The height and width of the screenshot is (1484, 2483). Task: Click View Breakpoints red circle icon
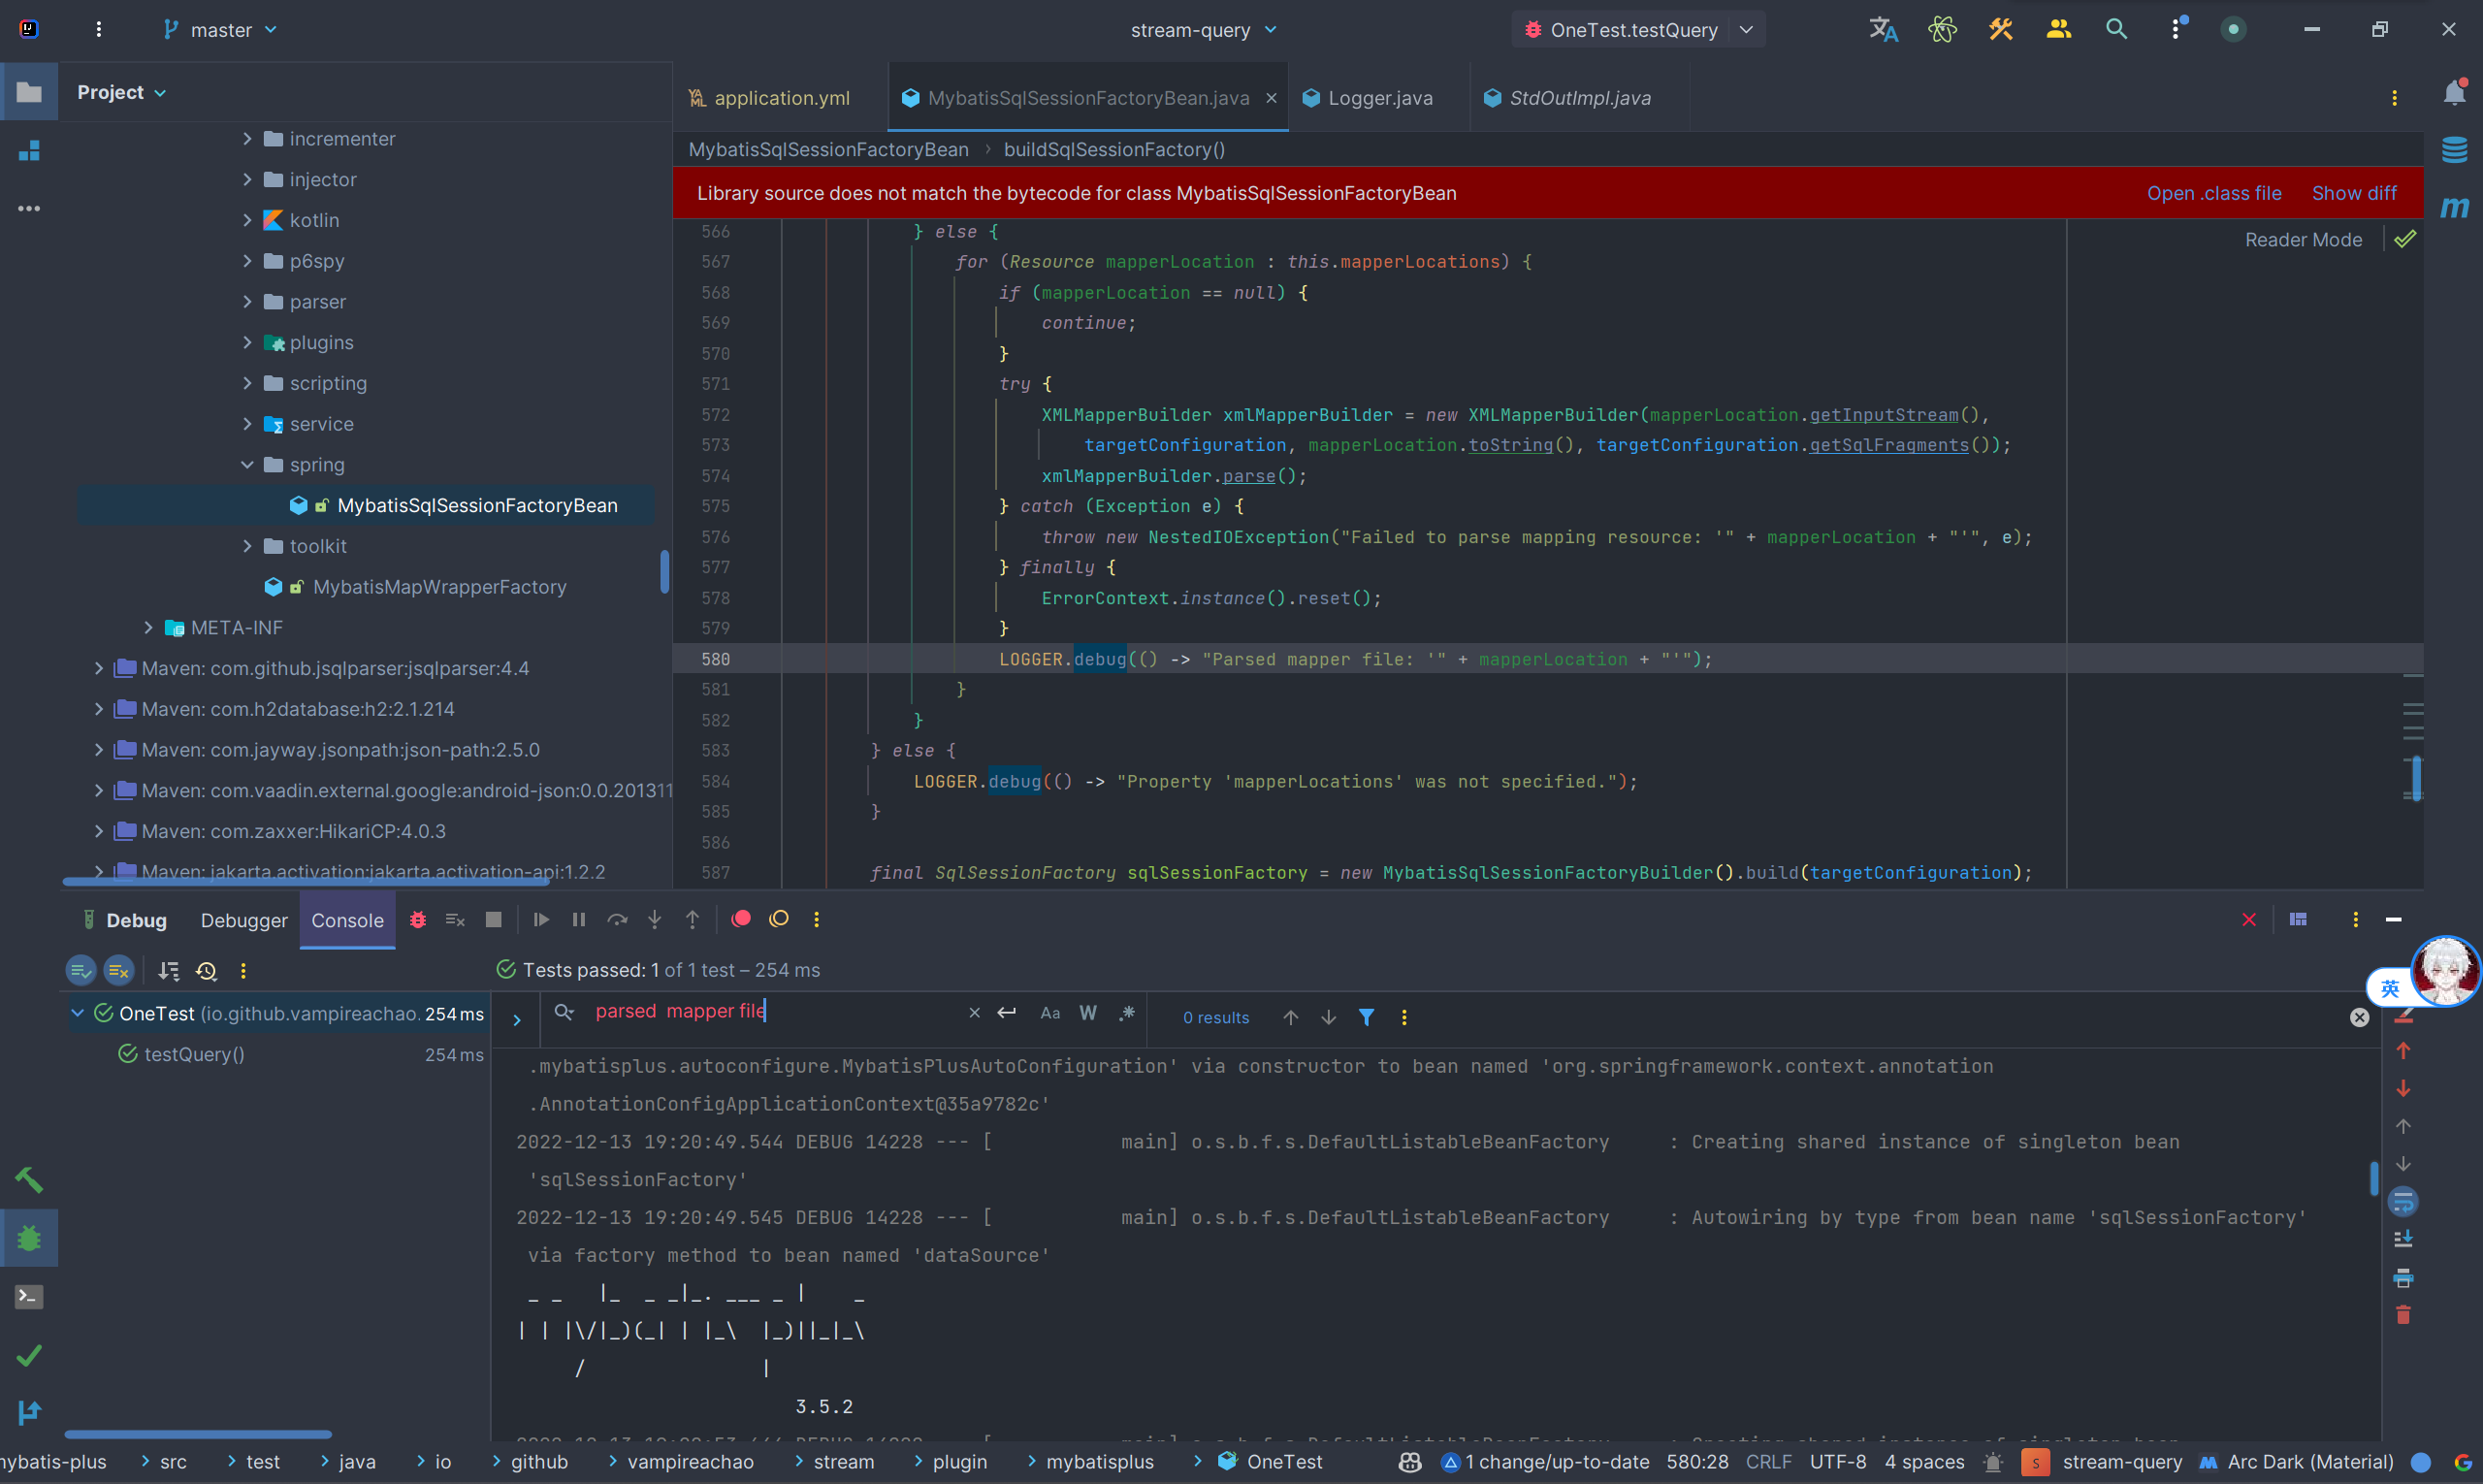pos(741,919)
